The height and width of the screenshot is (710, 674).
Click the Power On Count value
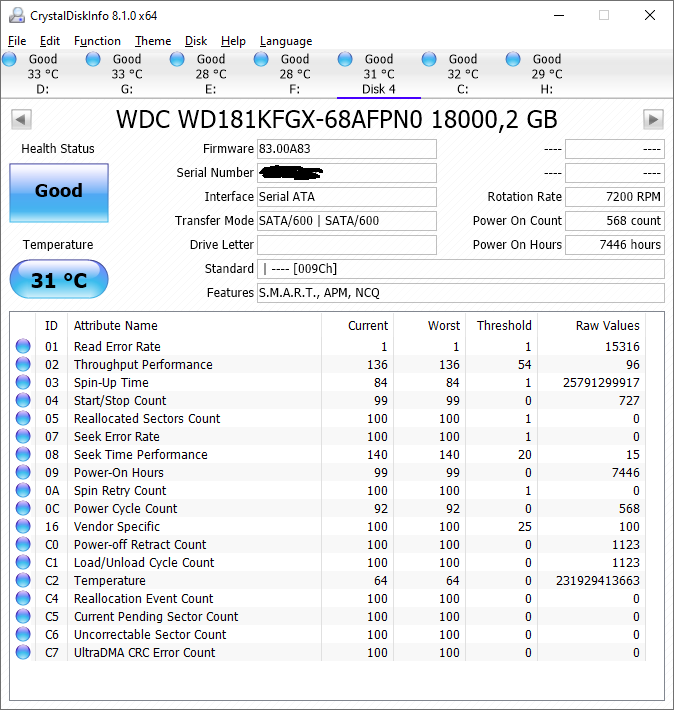615,221
